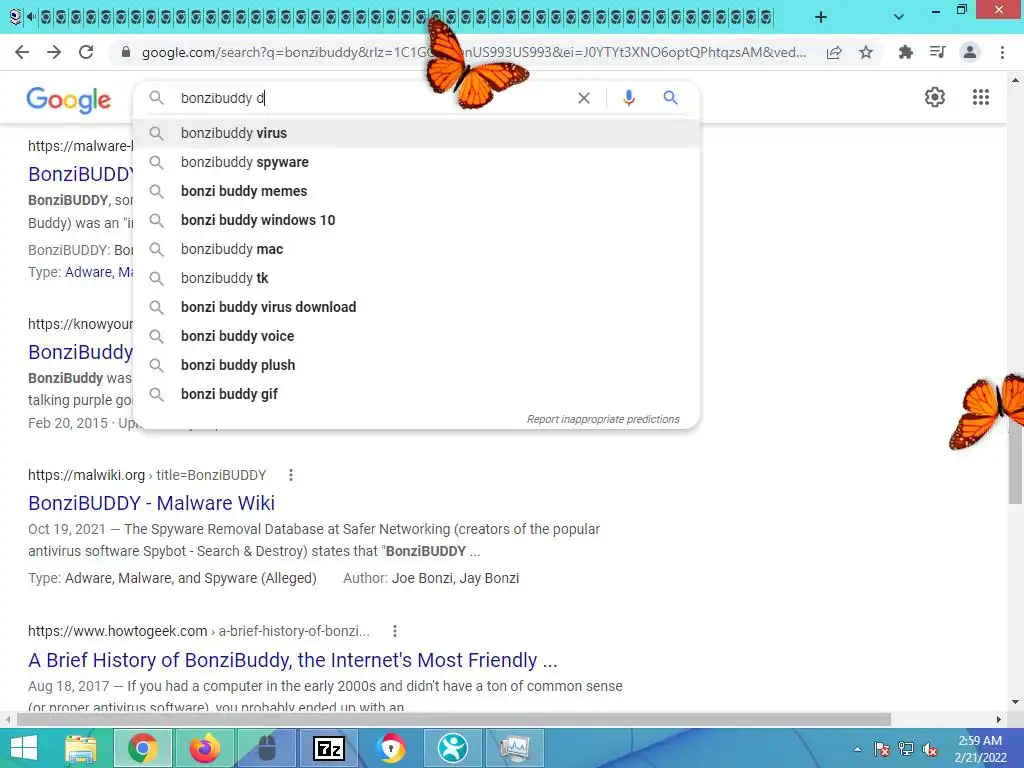Click the malwiki.org URL breadcrumb
The width and height of the screenshot is (1024, 768).
pos(147,475)
